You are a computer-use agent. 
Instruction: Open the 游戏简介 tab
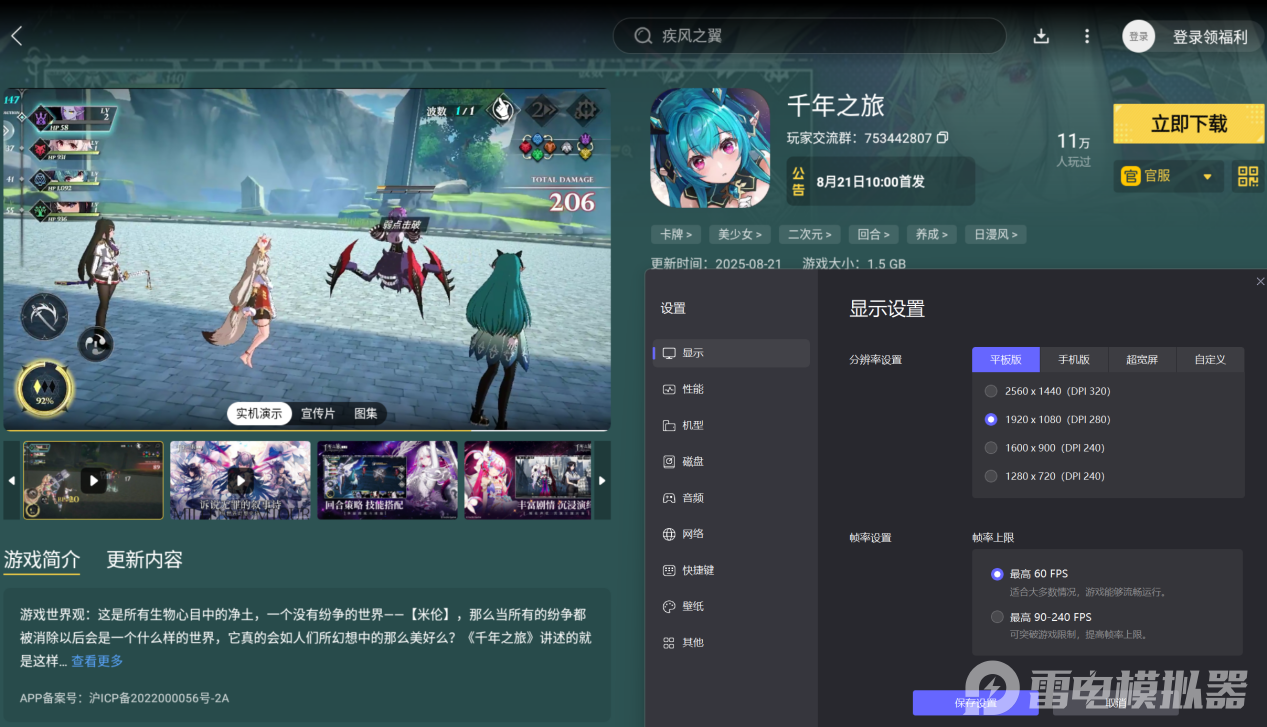(42, 559)
